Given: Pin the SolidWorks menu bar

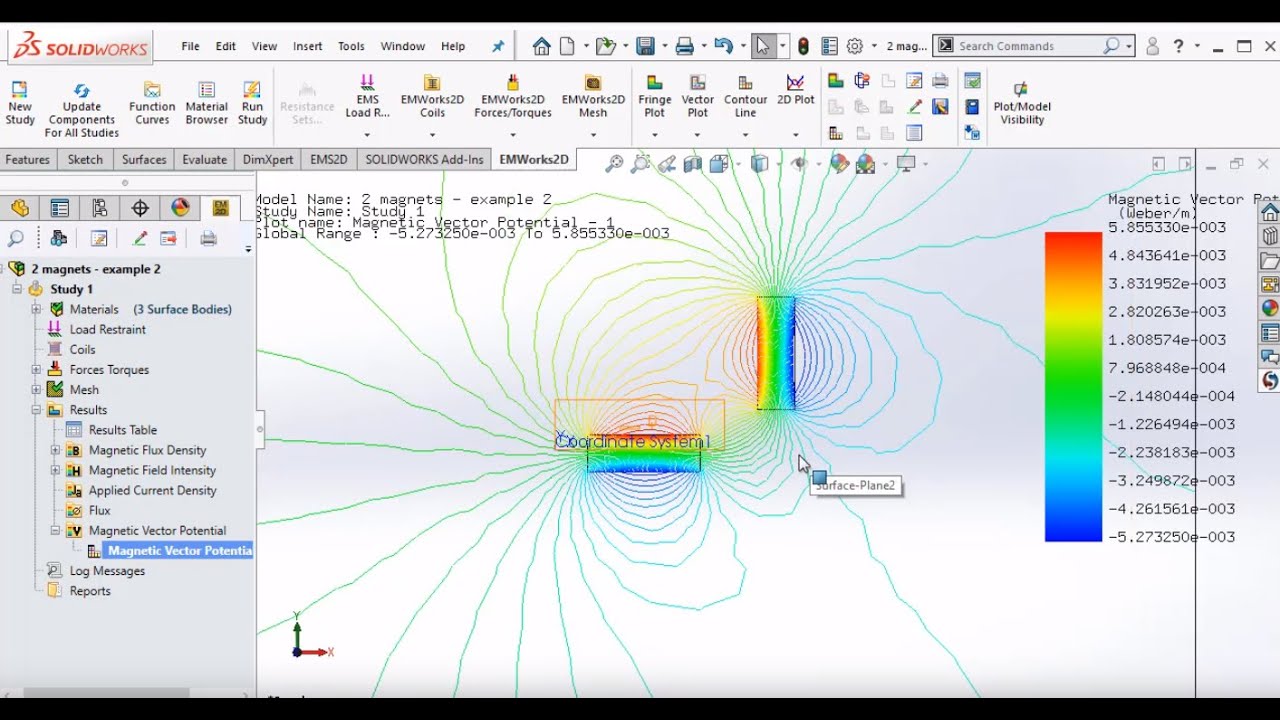Looking at the screenshot, I should click(x=499, y=46).
